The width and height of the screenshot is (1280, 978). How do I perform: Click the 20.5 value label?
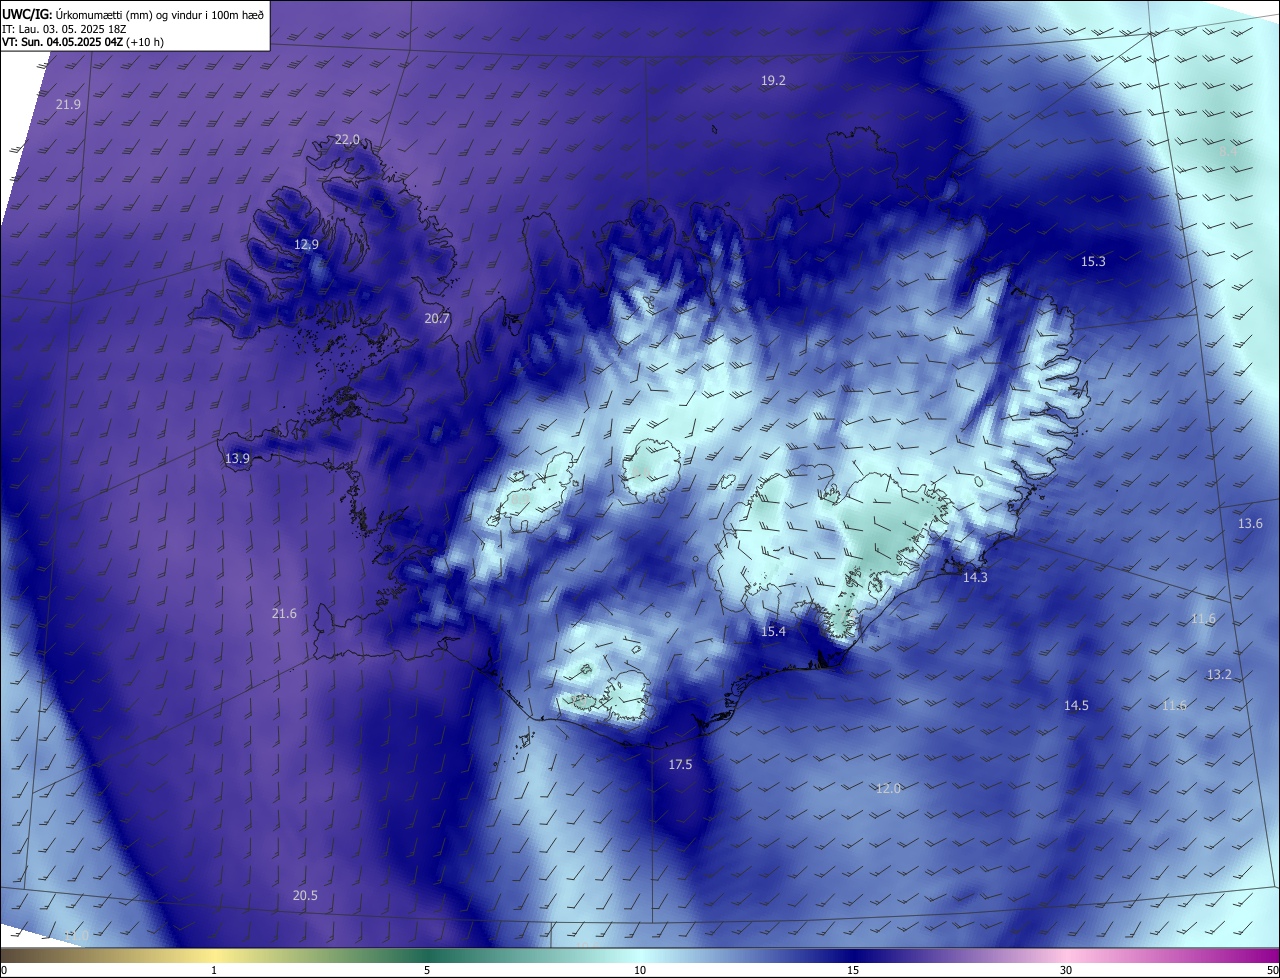click(x=305, y=895)
